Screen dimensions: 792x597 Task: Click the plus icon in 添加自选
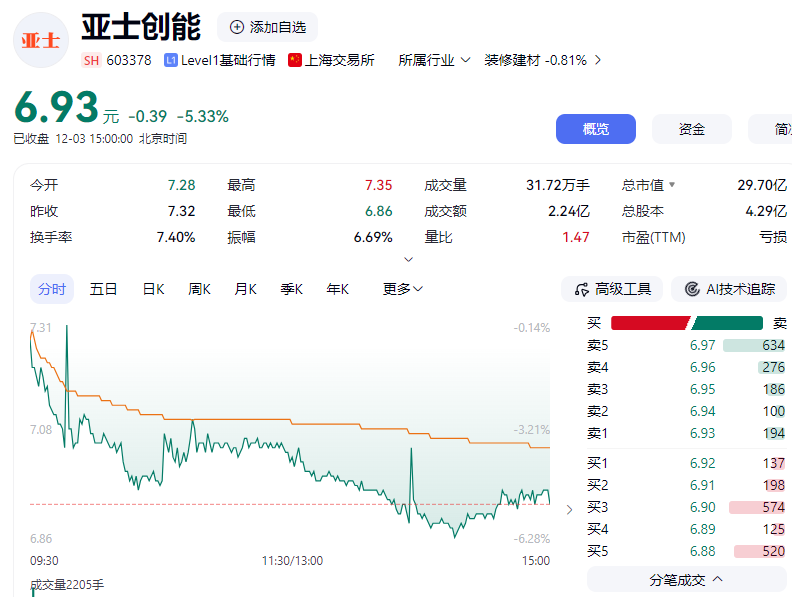coord(237,27)
